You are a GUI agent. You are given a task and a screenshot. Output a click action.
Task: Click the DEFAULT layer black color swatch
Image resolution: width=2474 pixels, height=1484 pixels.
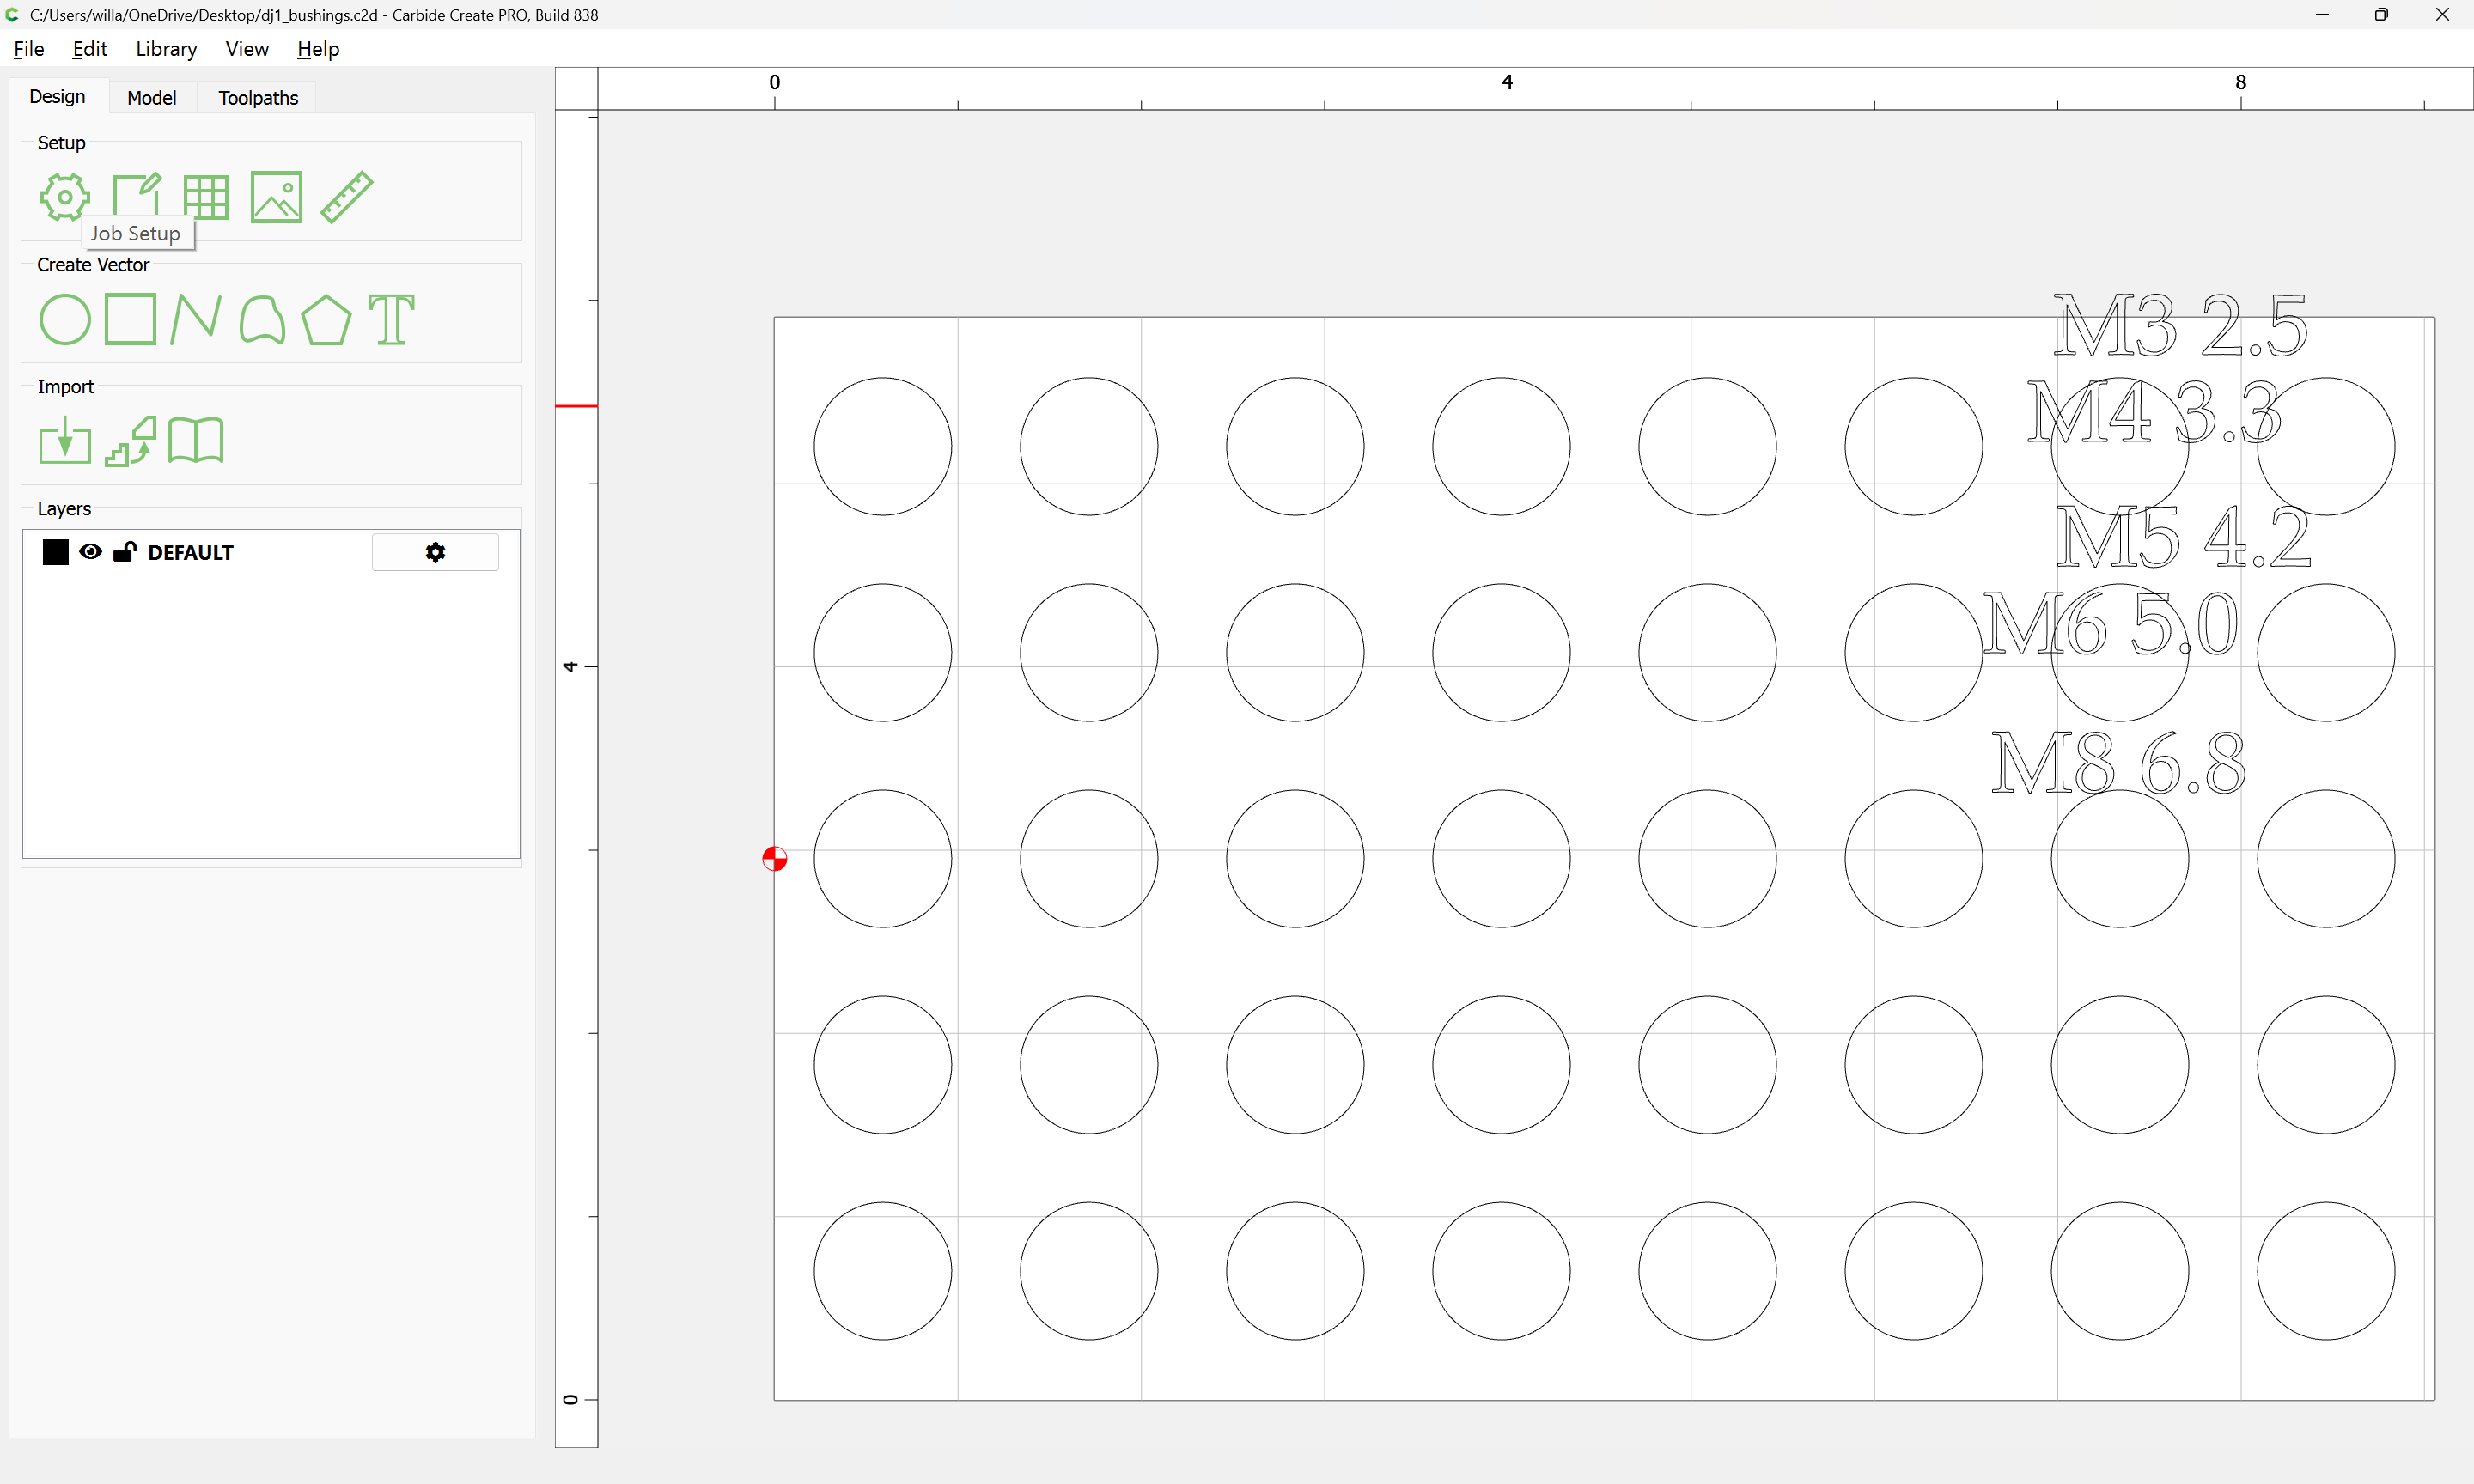56,552
